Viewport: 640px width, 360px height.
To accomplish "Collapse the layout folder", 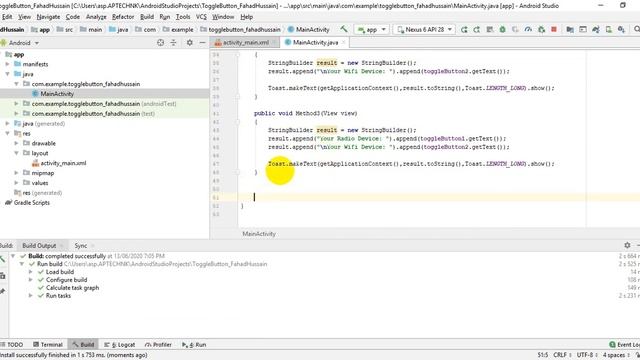I will [x=16, y=153].
